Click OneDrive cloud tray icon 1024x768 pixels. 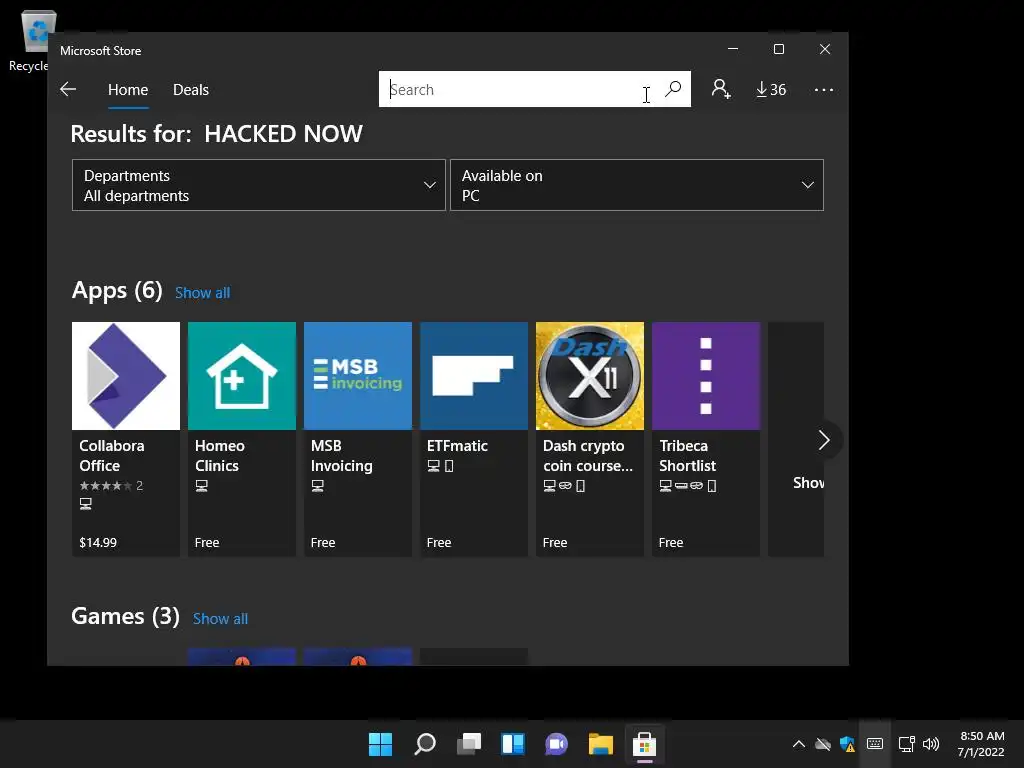[823, 744]
